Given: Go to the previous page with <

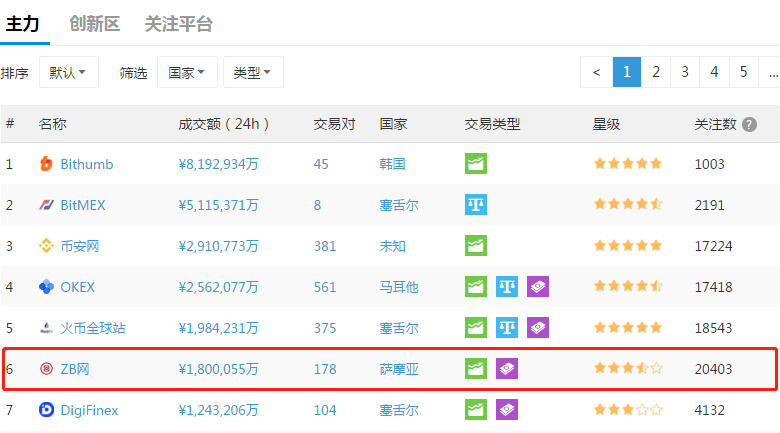Looking at the screenshot, I should click(596, 72).
